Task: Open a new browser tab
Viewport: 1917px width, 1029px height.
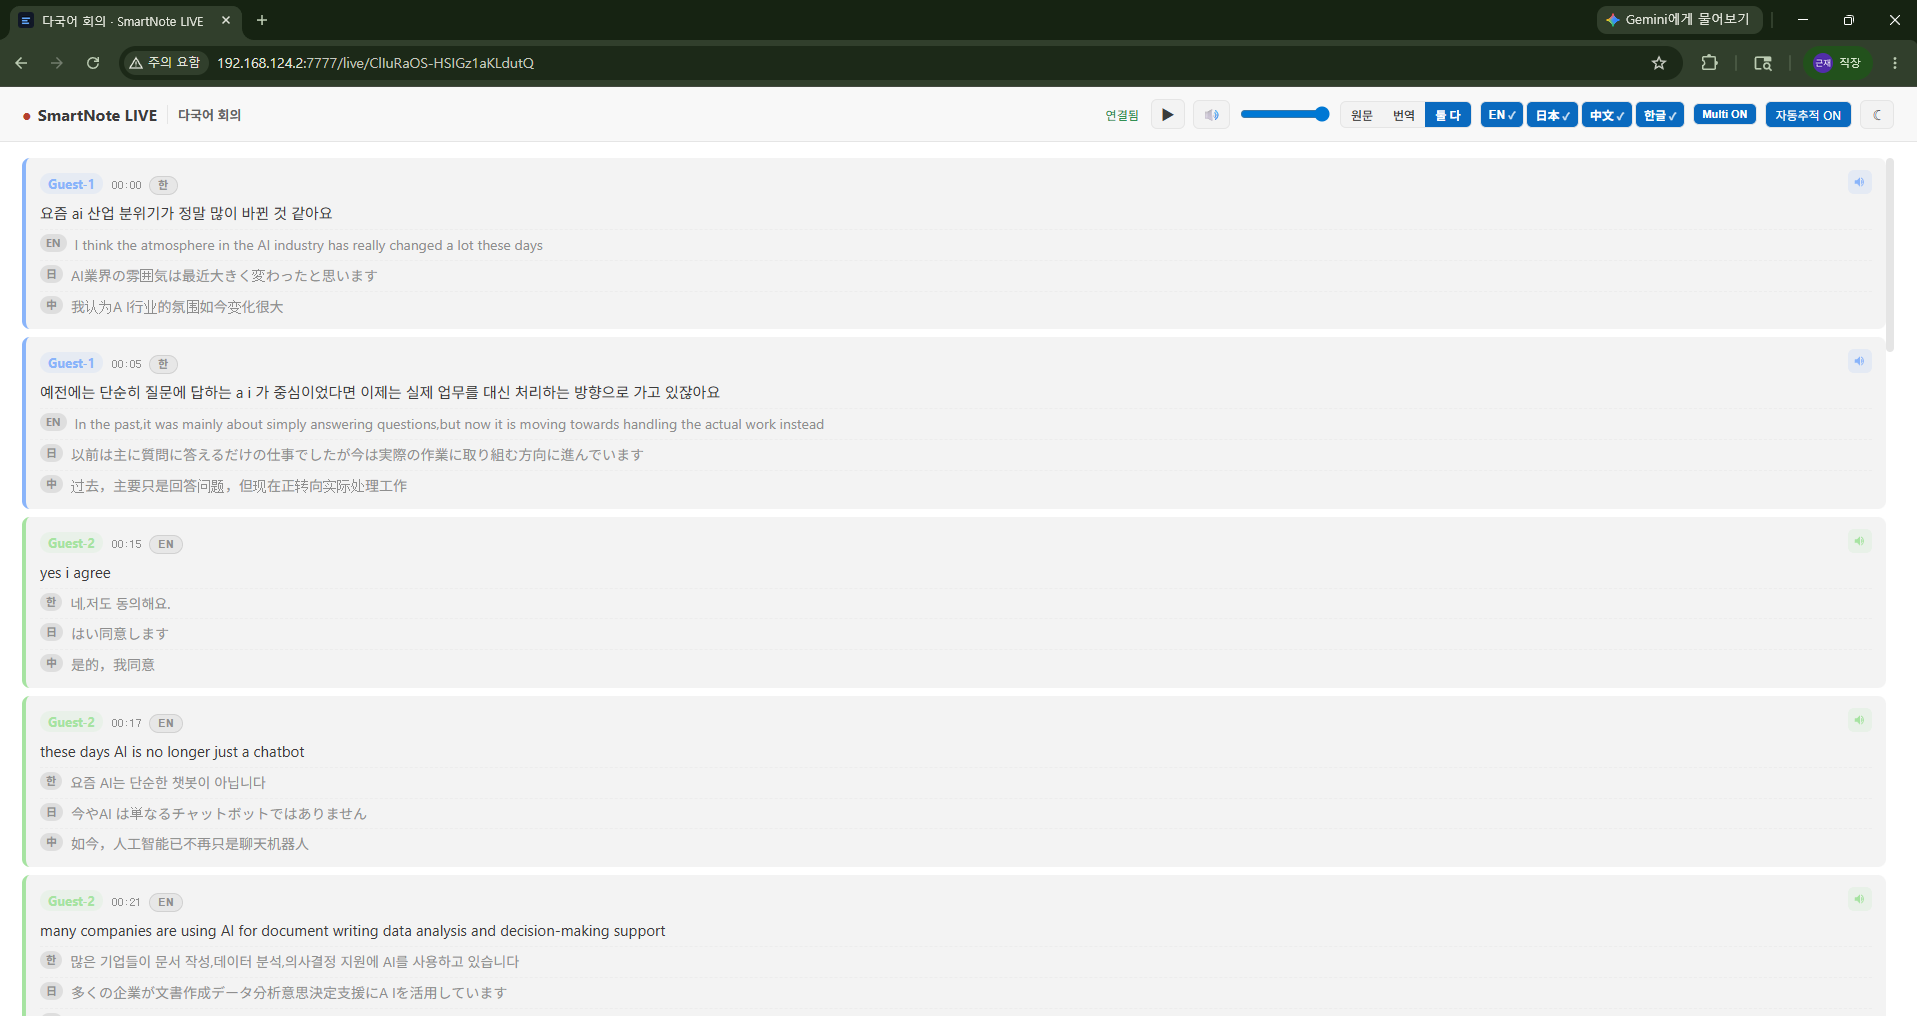Action: click(x=262, y=20)
